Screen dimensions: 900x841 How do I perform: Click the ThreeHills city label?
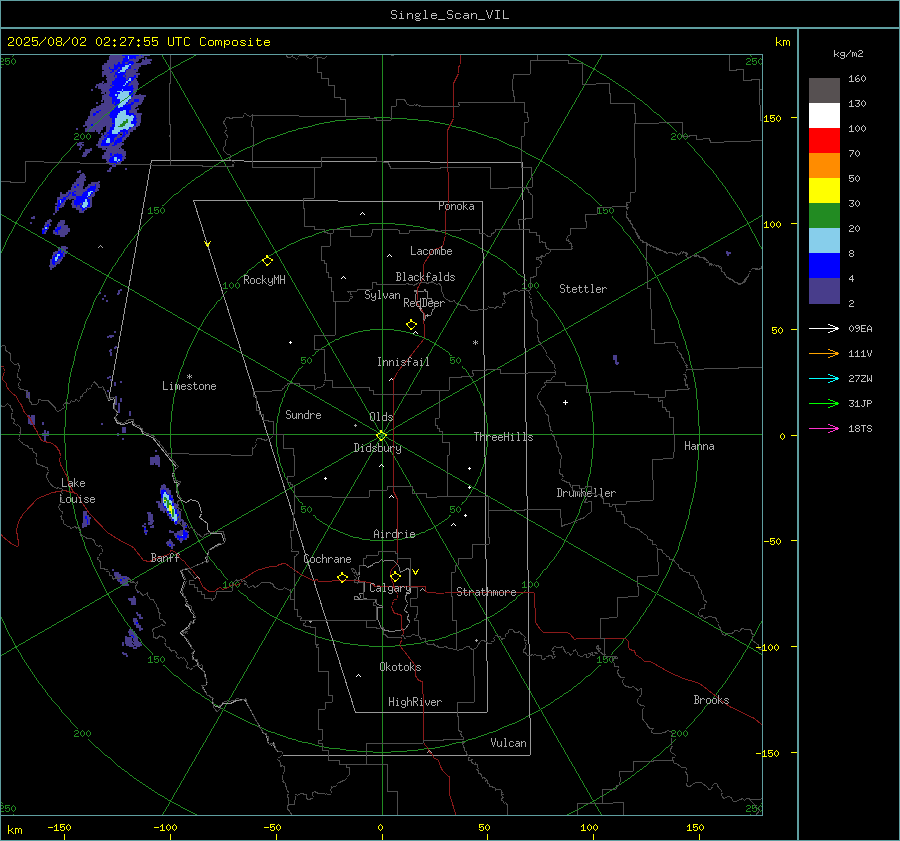point(503,437)
